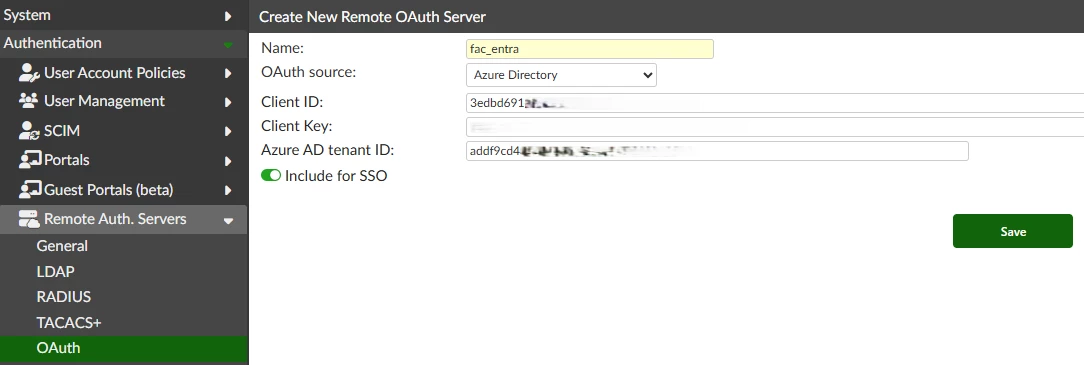Expand Guest Portals (beta) arrow
1084x365 pixels.
pyautogui.click(x=228, y=190)
